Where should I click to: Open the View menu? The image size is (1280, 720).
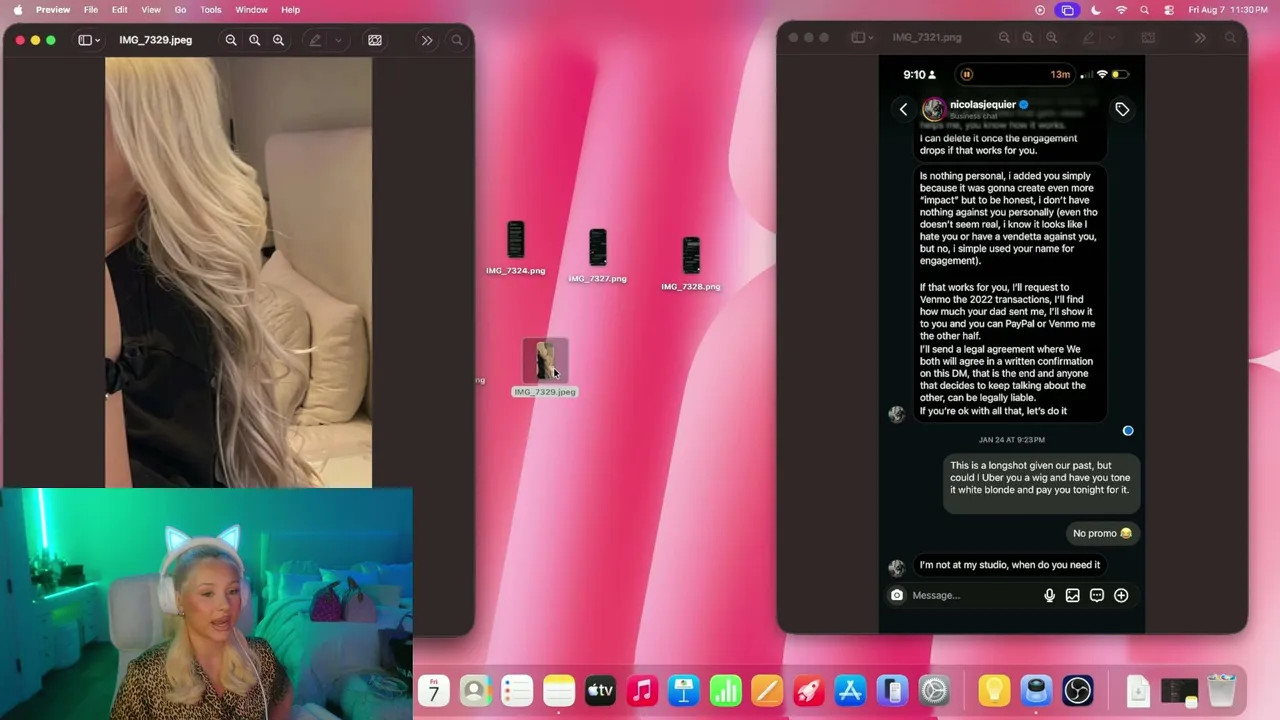[151, 10]
